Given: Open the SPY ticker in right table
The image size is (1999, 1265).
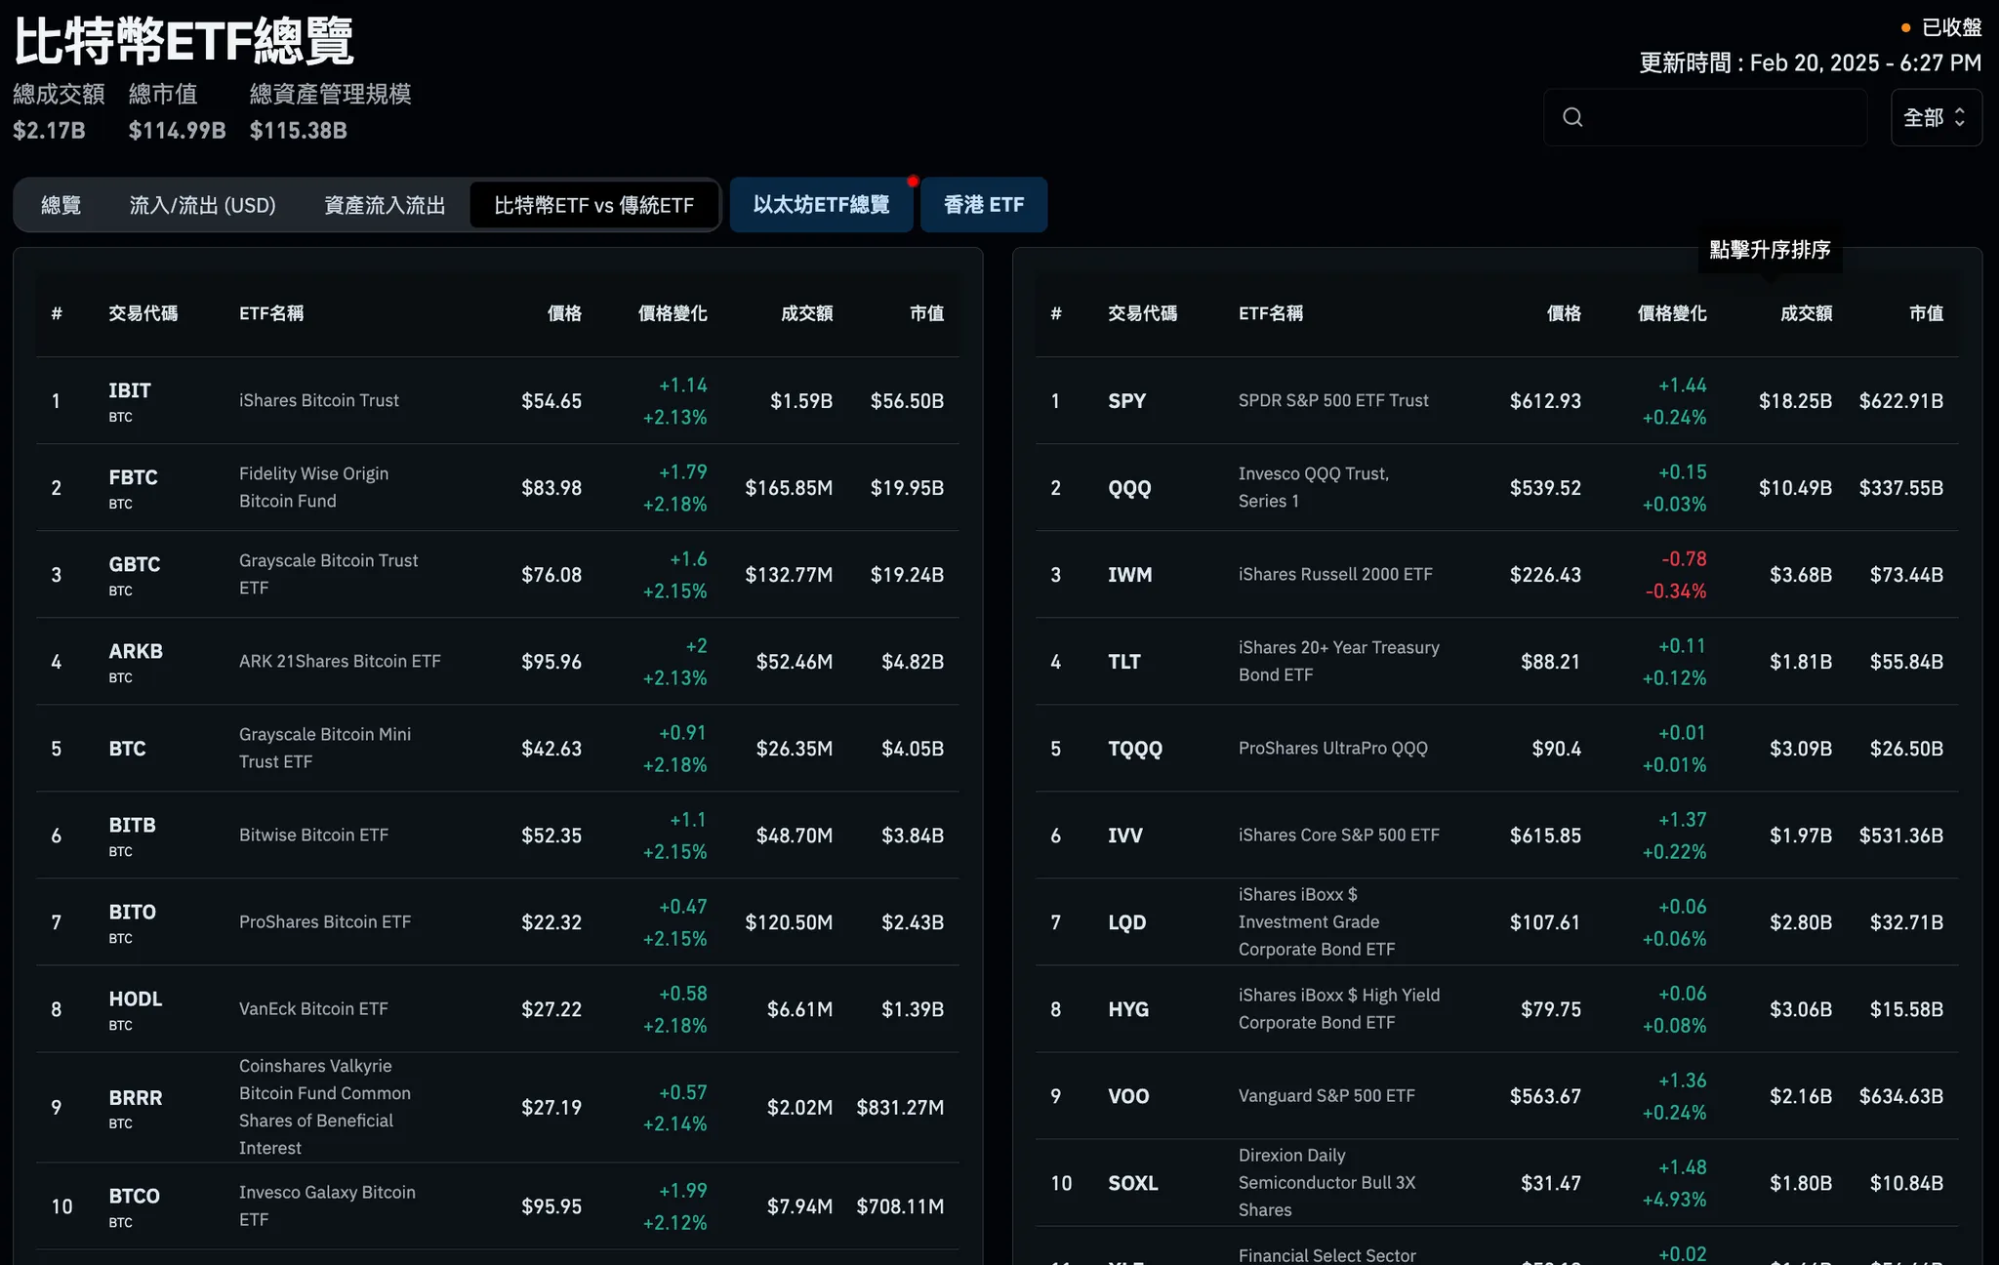Looking at the screenshot, I should [1126, 401].
